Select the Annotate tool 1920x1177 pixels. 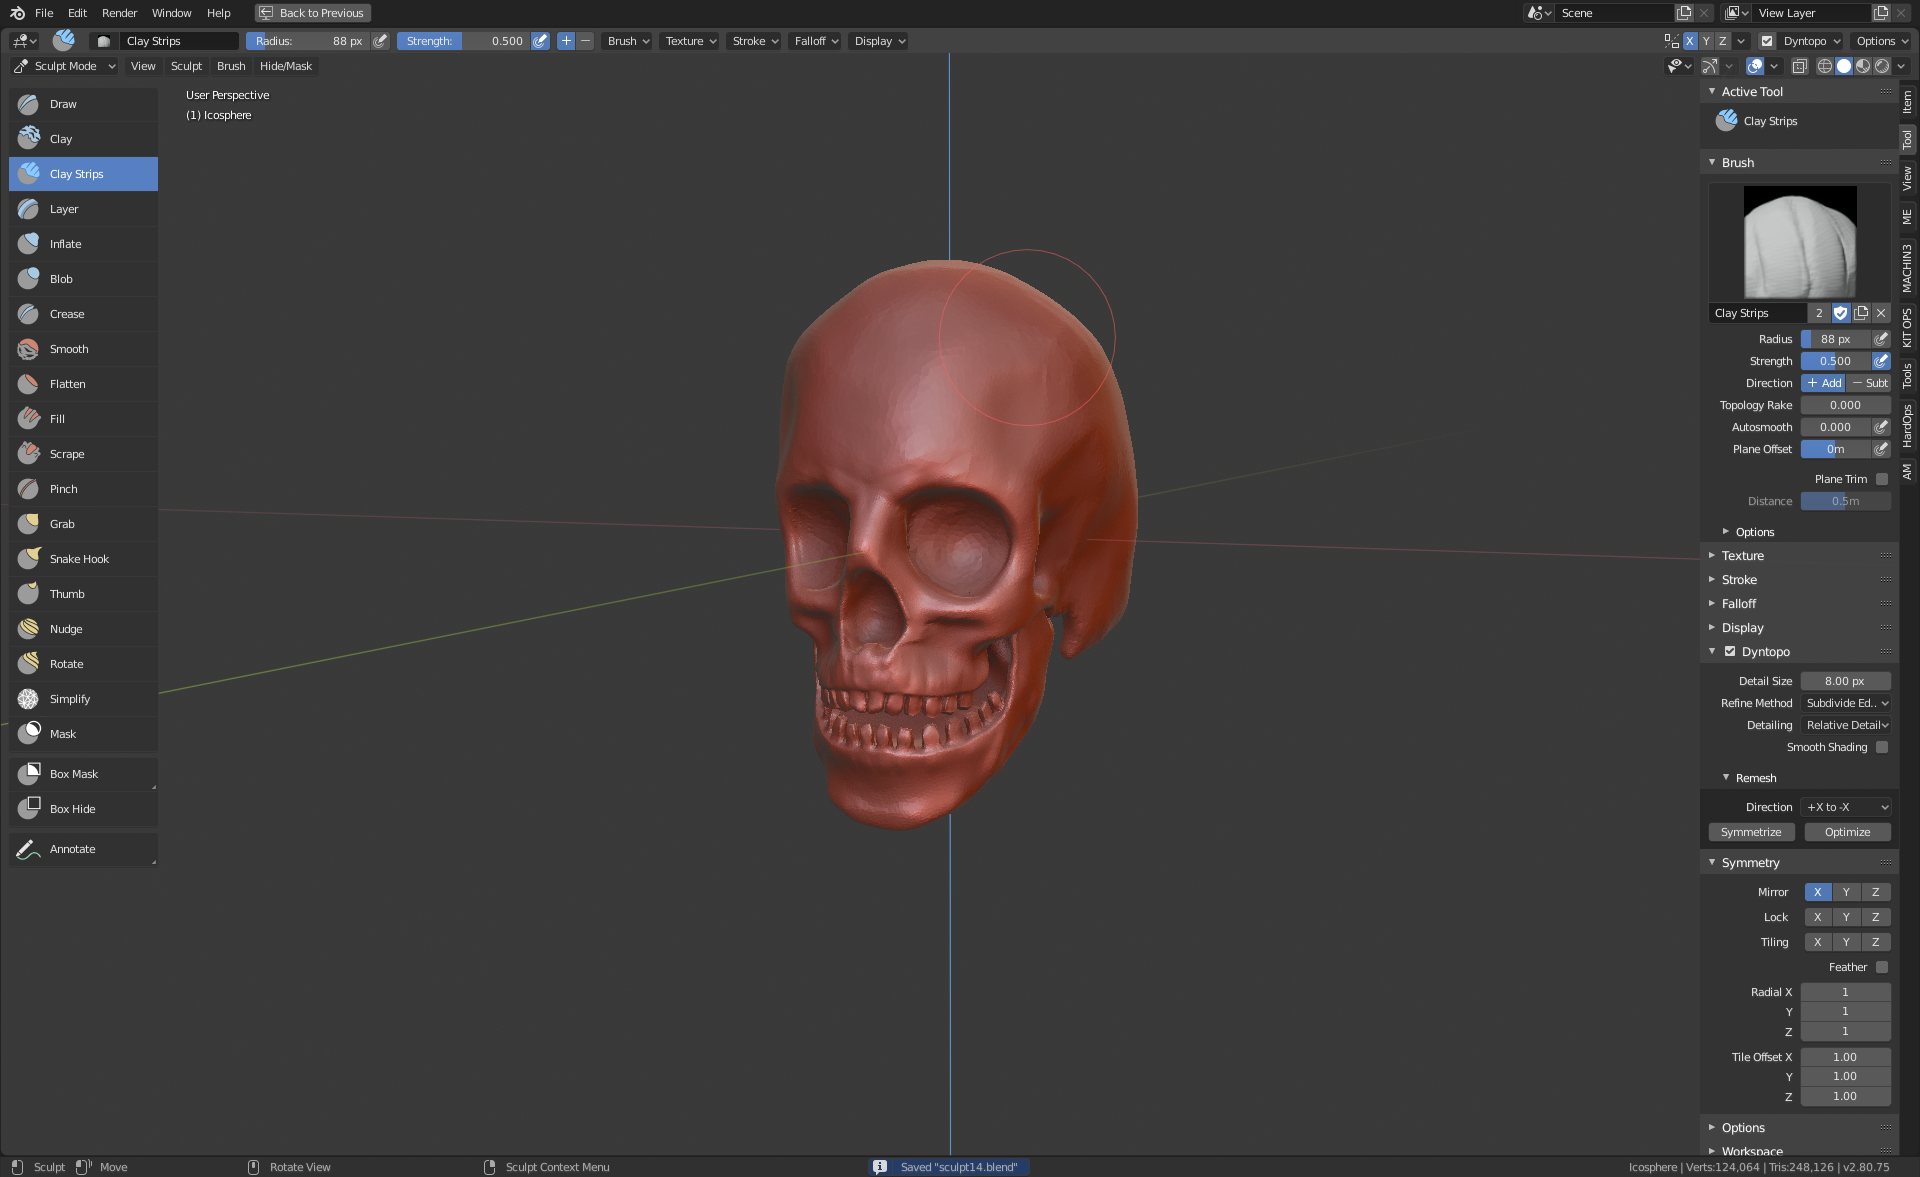click(73, 849)
